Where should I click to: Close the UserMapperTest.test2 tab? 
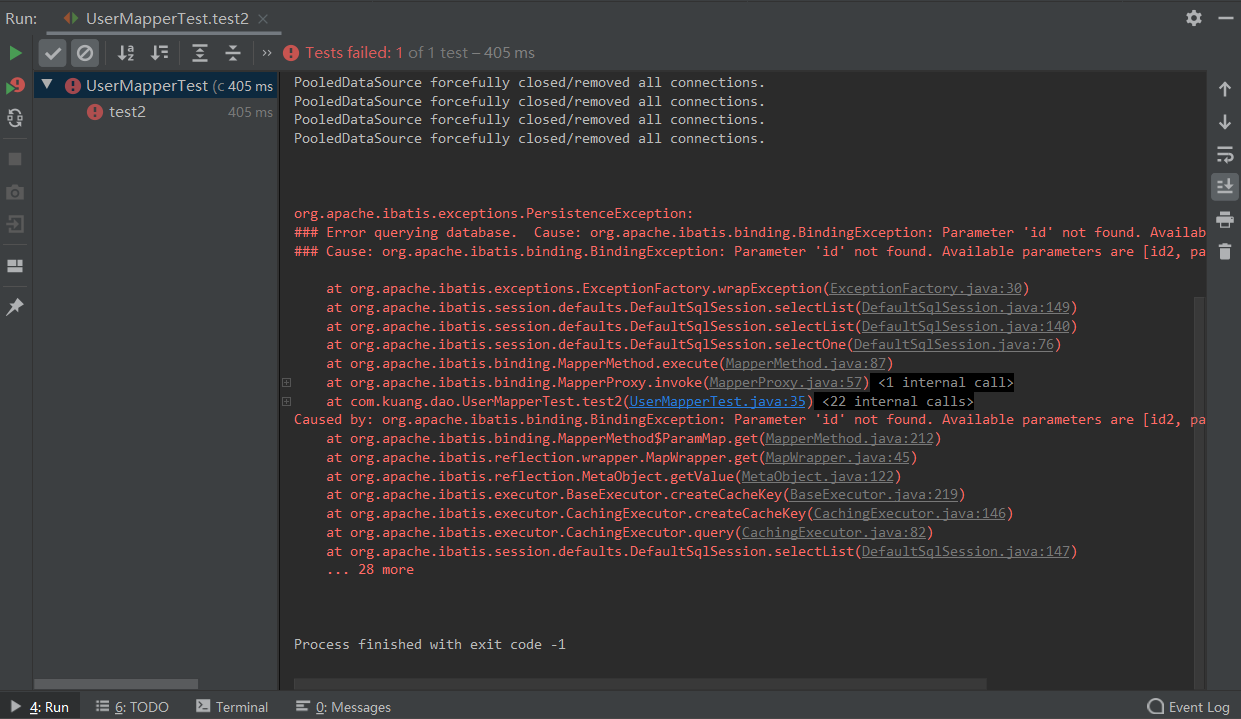pyautogui.click(x=262, y=19)
